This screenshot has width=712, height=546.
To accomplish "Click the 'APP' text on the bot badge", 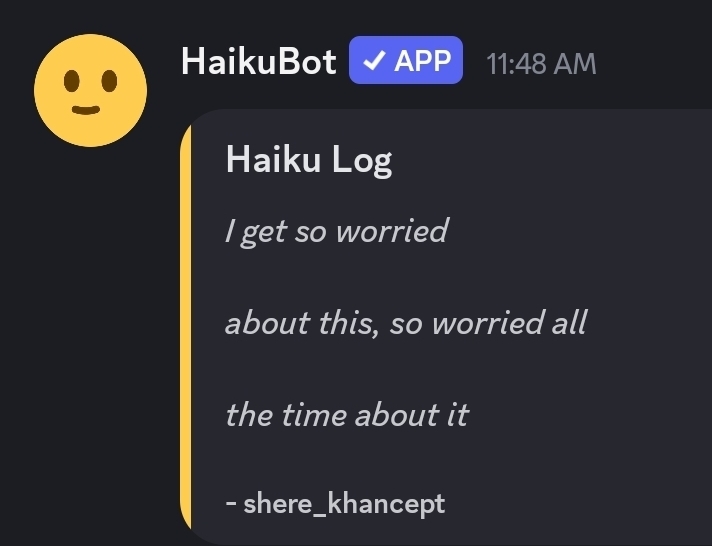I will 422,61.
